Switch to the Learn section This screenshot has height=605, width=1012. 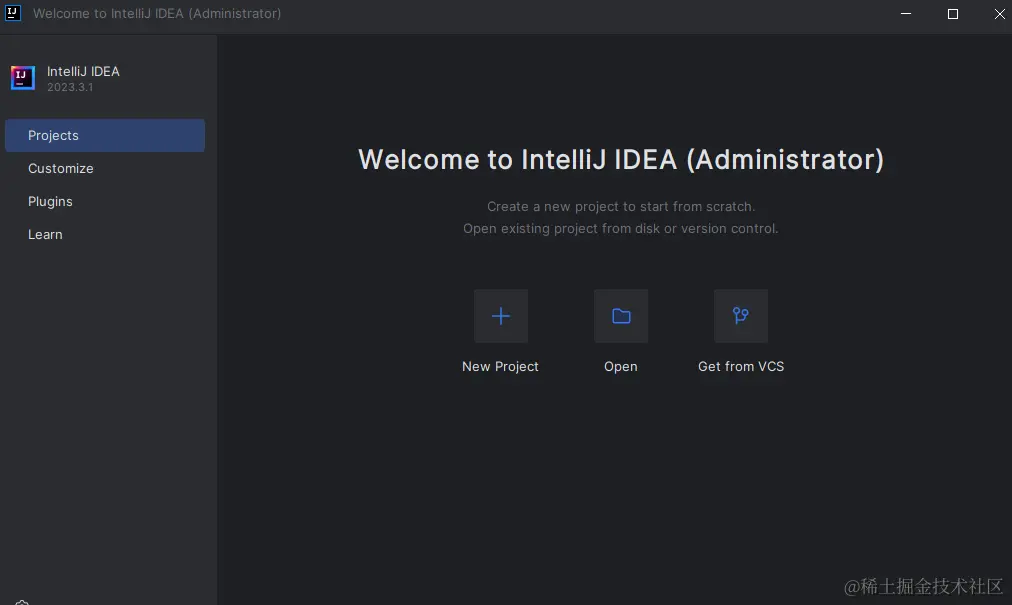[x=105, y=234]
